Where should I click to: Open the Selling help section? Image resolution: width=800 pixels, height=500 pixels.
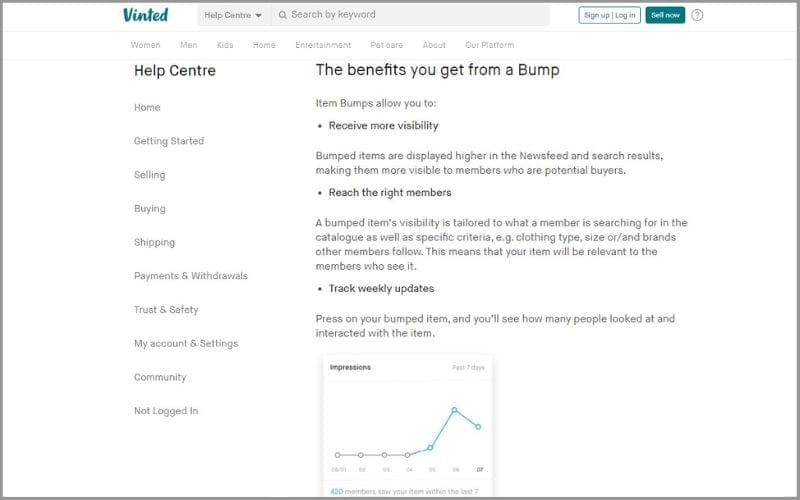pos(149,174)
